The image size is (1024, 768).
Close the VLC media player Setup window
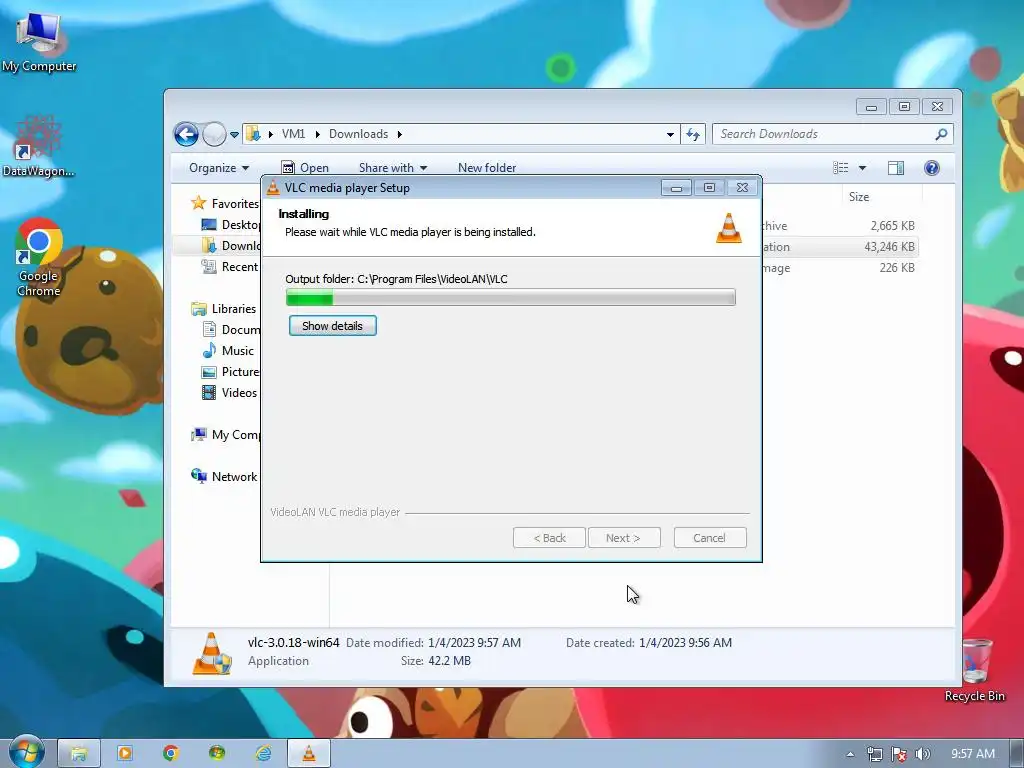tap(742, 188)
